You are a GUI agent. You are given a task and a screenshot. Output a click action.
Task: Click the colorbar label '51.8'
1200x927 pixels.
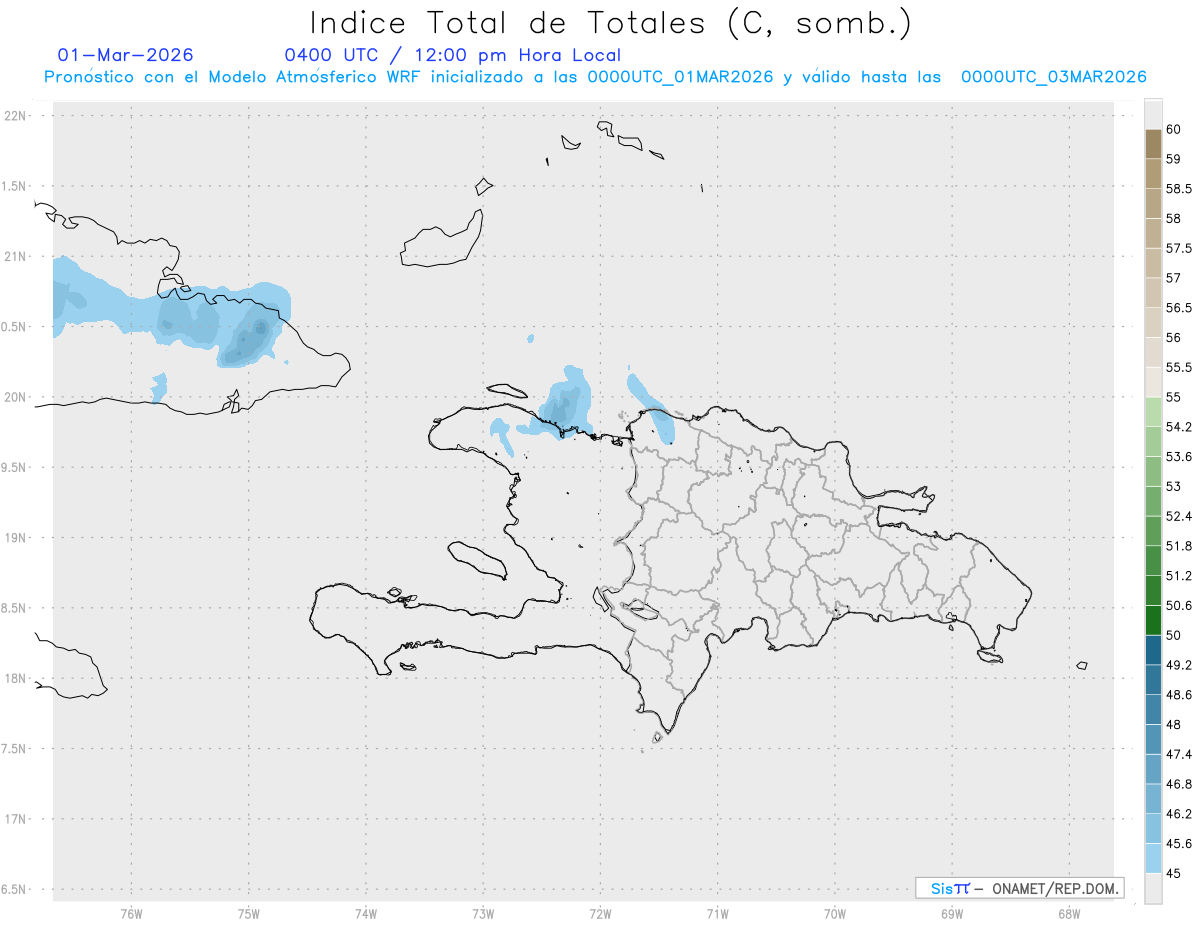click(x=1179, y=546)
